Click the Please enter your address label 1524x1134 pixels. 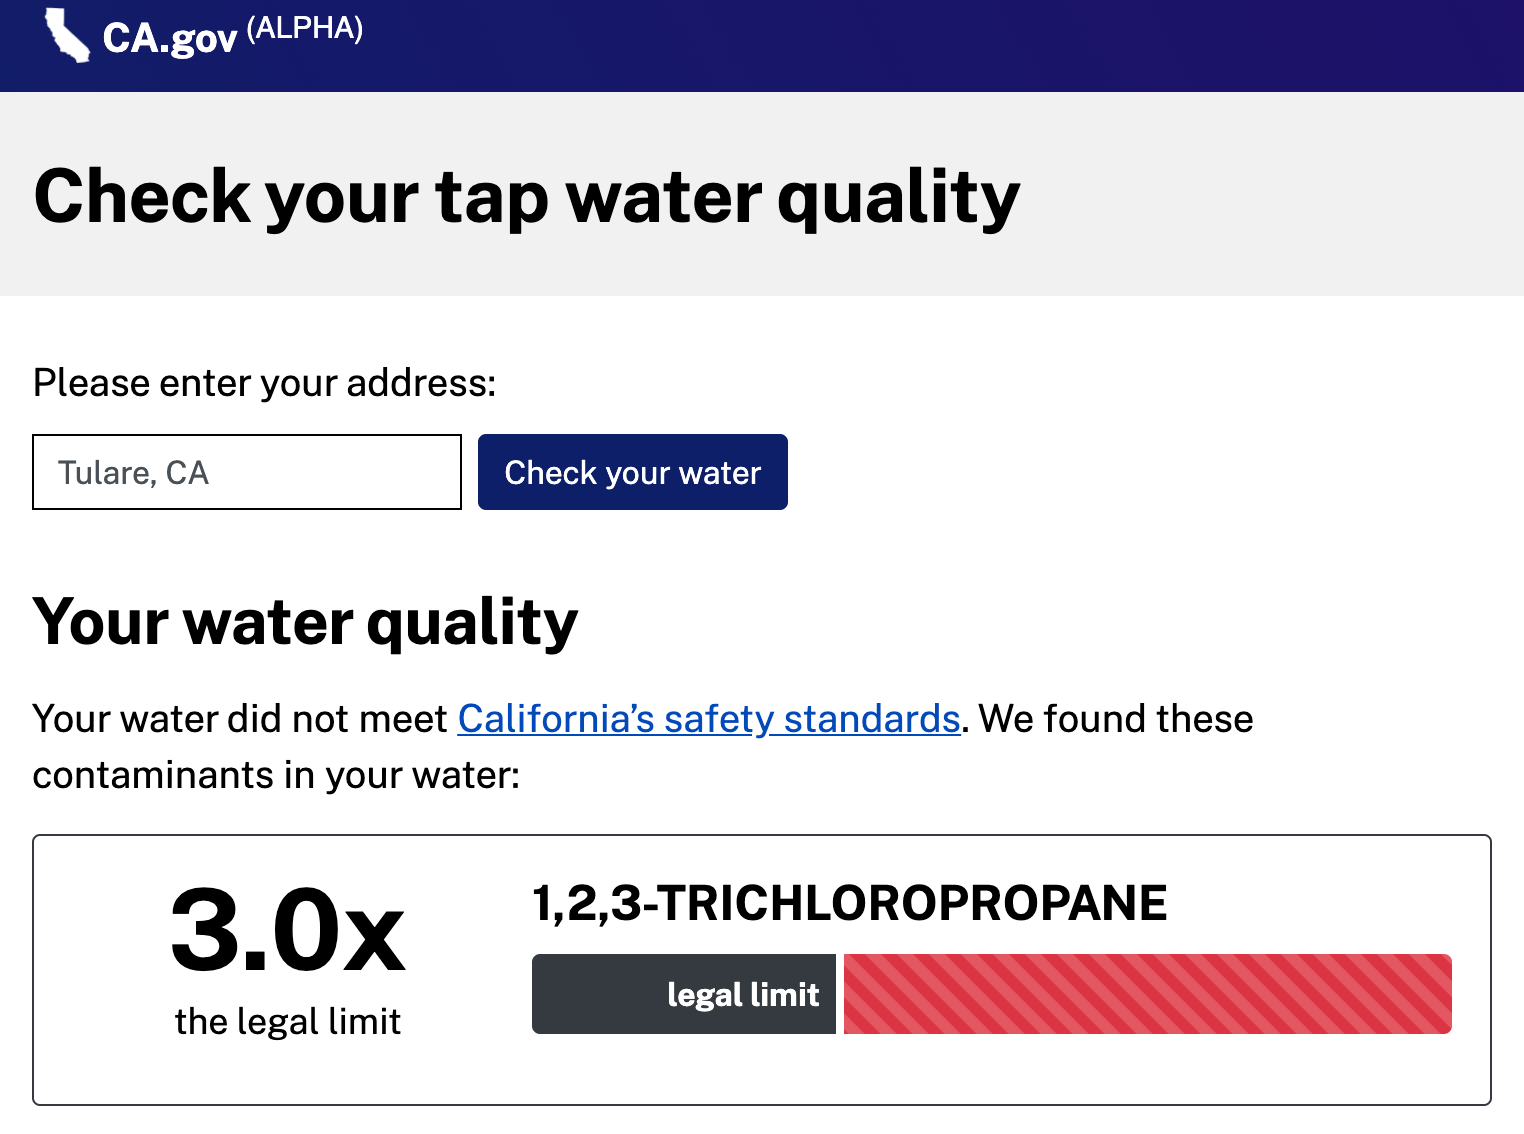[x=264, y=382]
